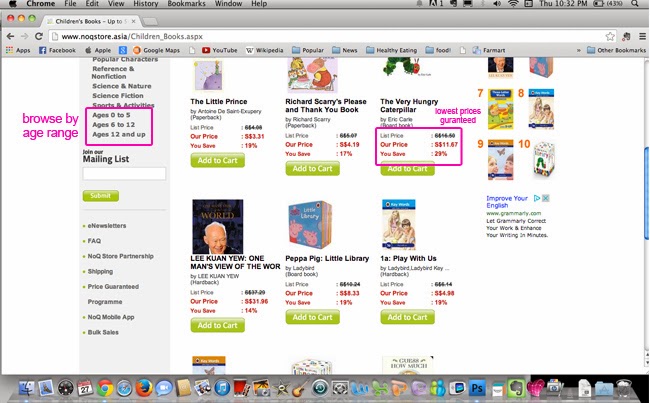This screenshot has width=650, height=403.
Task: Open the Apps shortcut in bookmarks bar
Action: [18, 50]
